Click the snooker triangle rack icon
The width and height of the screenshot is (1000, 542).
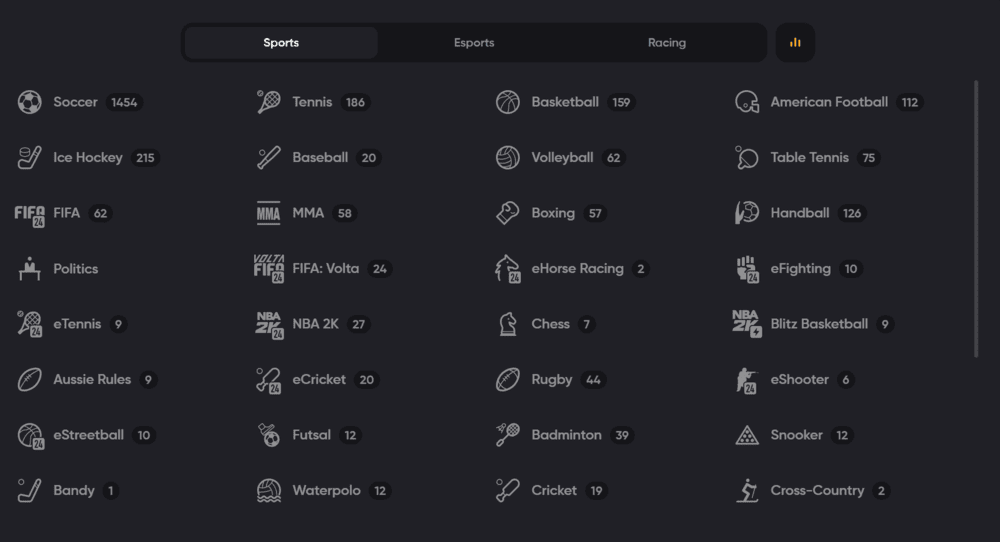pyautogui.click(x=746, y=435)
